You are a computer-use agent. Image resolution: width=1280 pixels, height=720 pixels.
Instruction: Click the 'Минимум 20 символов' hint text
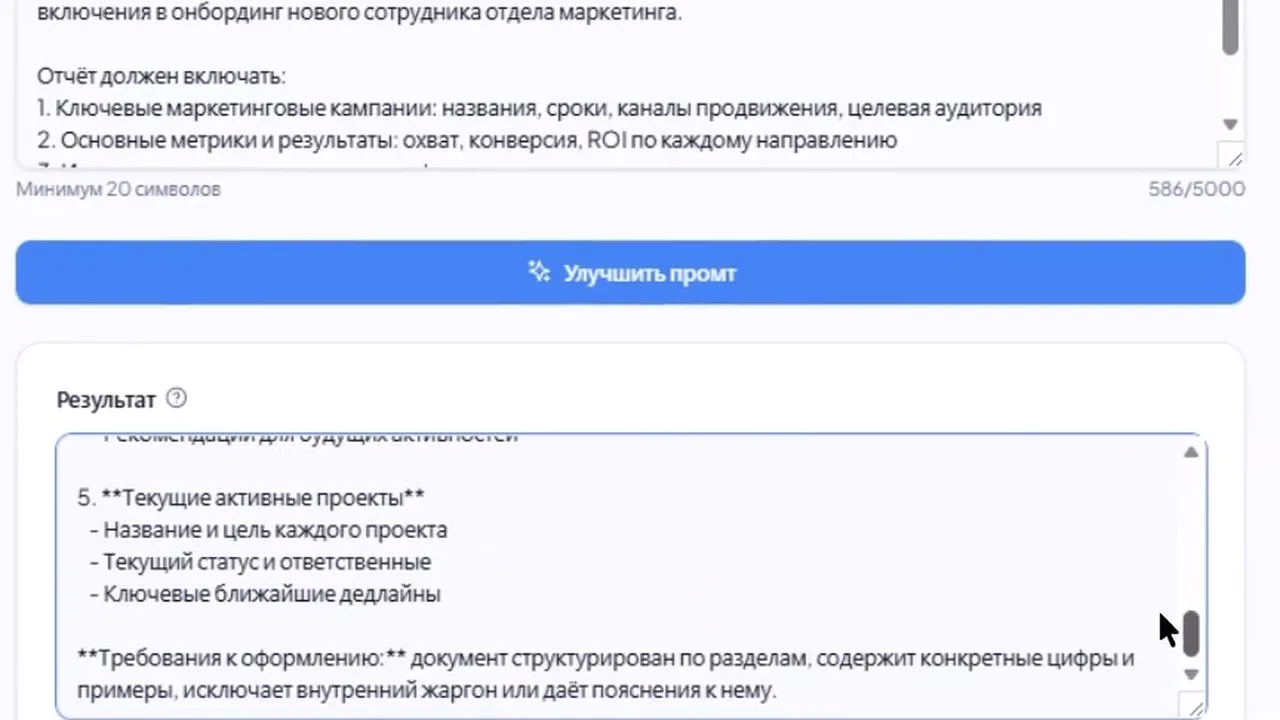118,189
